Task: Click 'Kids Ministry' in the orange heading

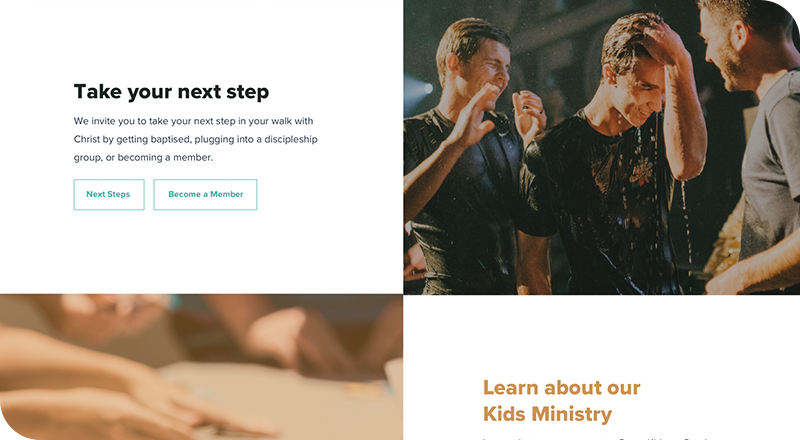Action: pos(547,414)
